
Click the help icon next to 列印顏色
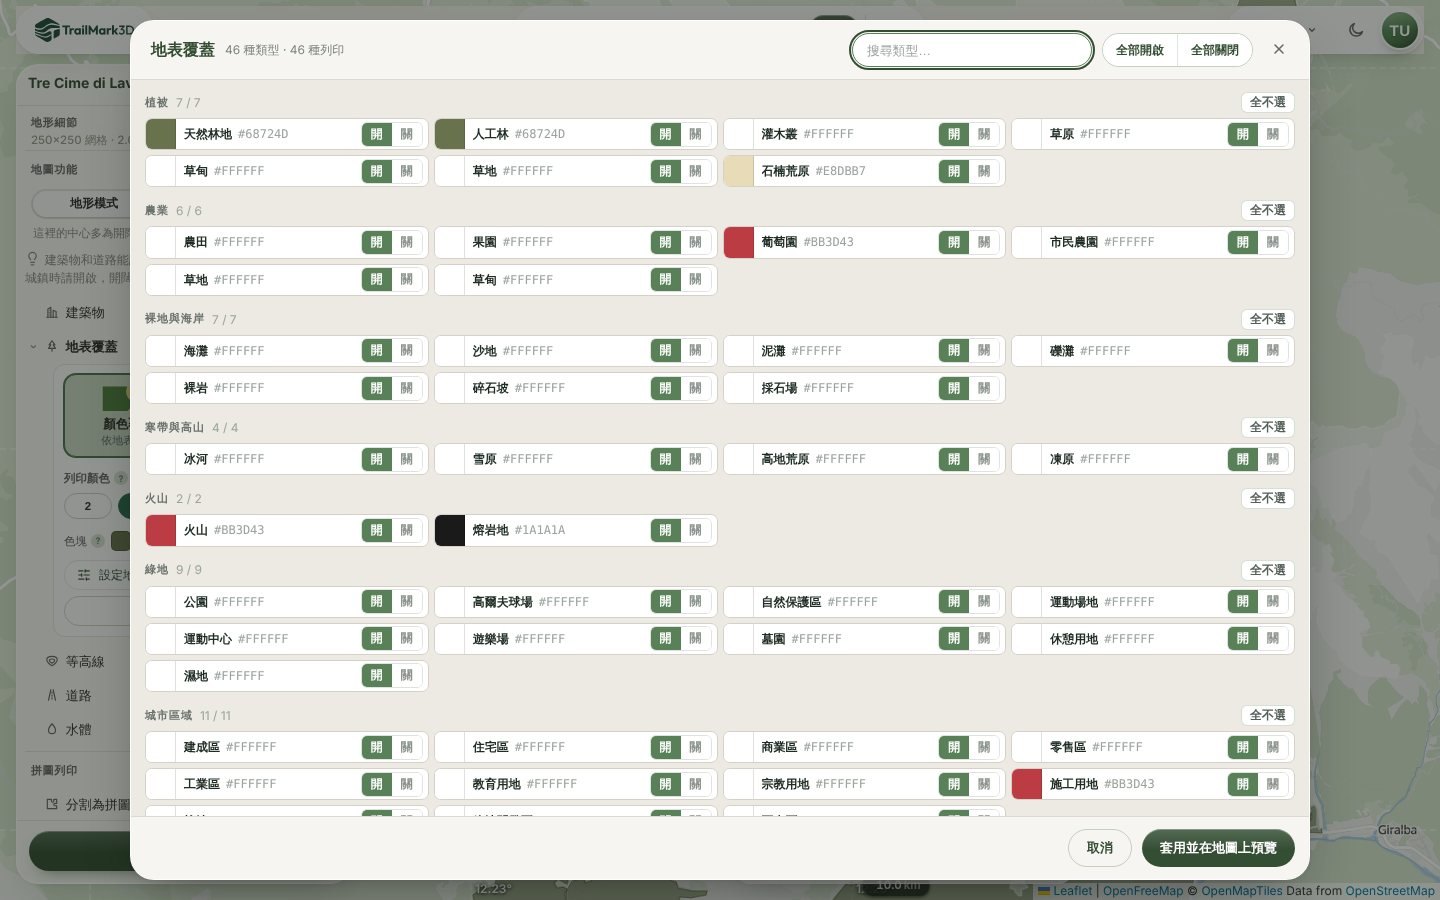(x=121, y=478)
